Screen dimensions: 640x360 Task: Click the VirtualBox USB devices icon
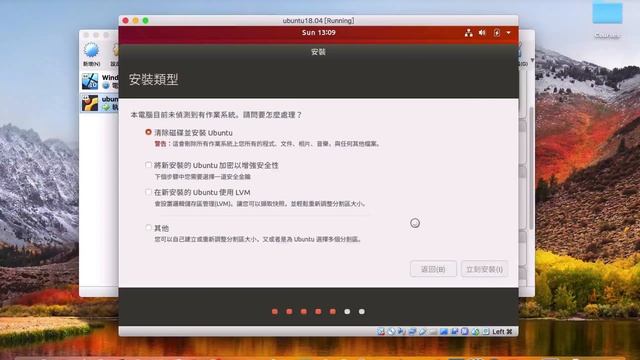(422, 331)
